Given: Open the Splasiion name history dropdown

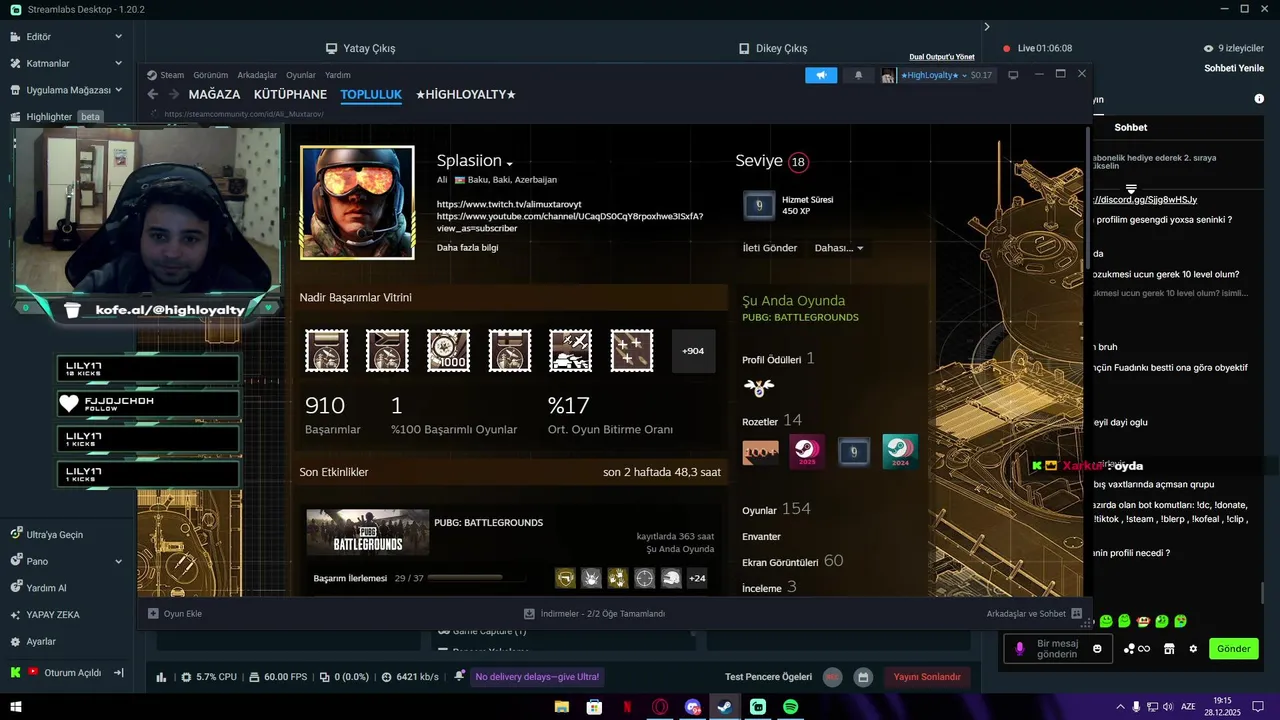Looking at the screenshot, I should tap(510, 163).
